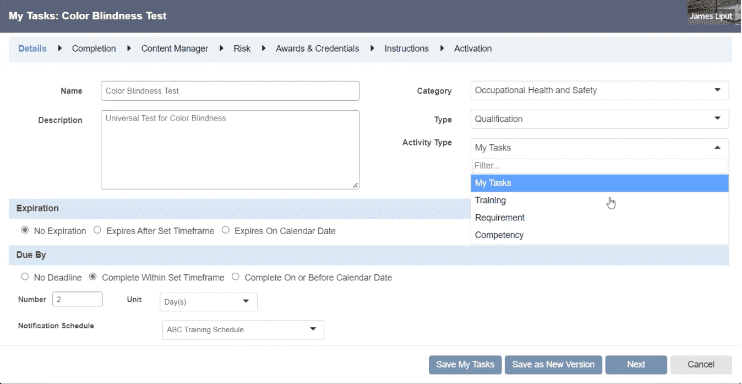Select Expires After Set Timeframe option
Viewport: 742px width, 384px height.
tap(97, 231)
